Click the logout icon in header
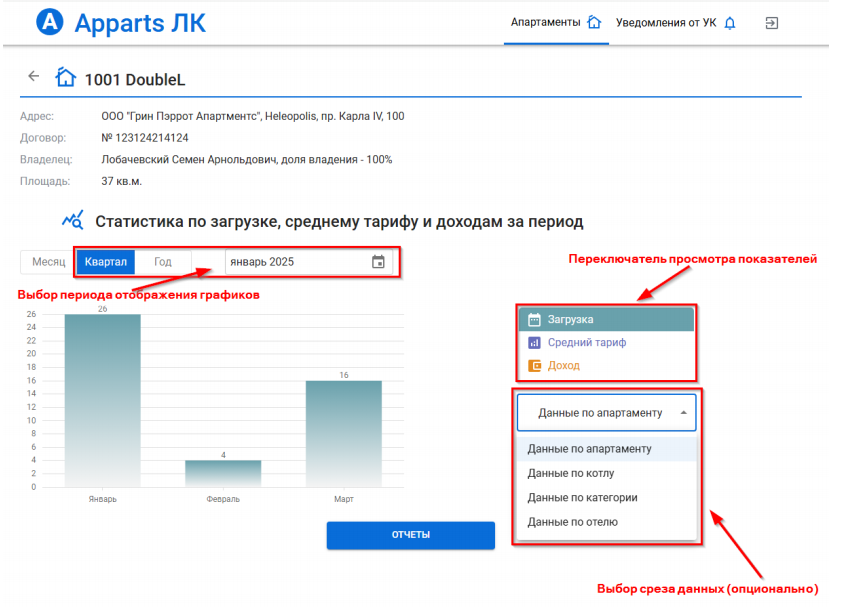The image size is (842, 607). [771, 22]
